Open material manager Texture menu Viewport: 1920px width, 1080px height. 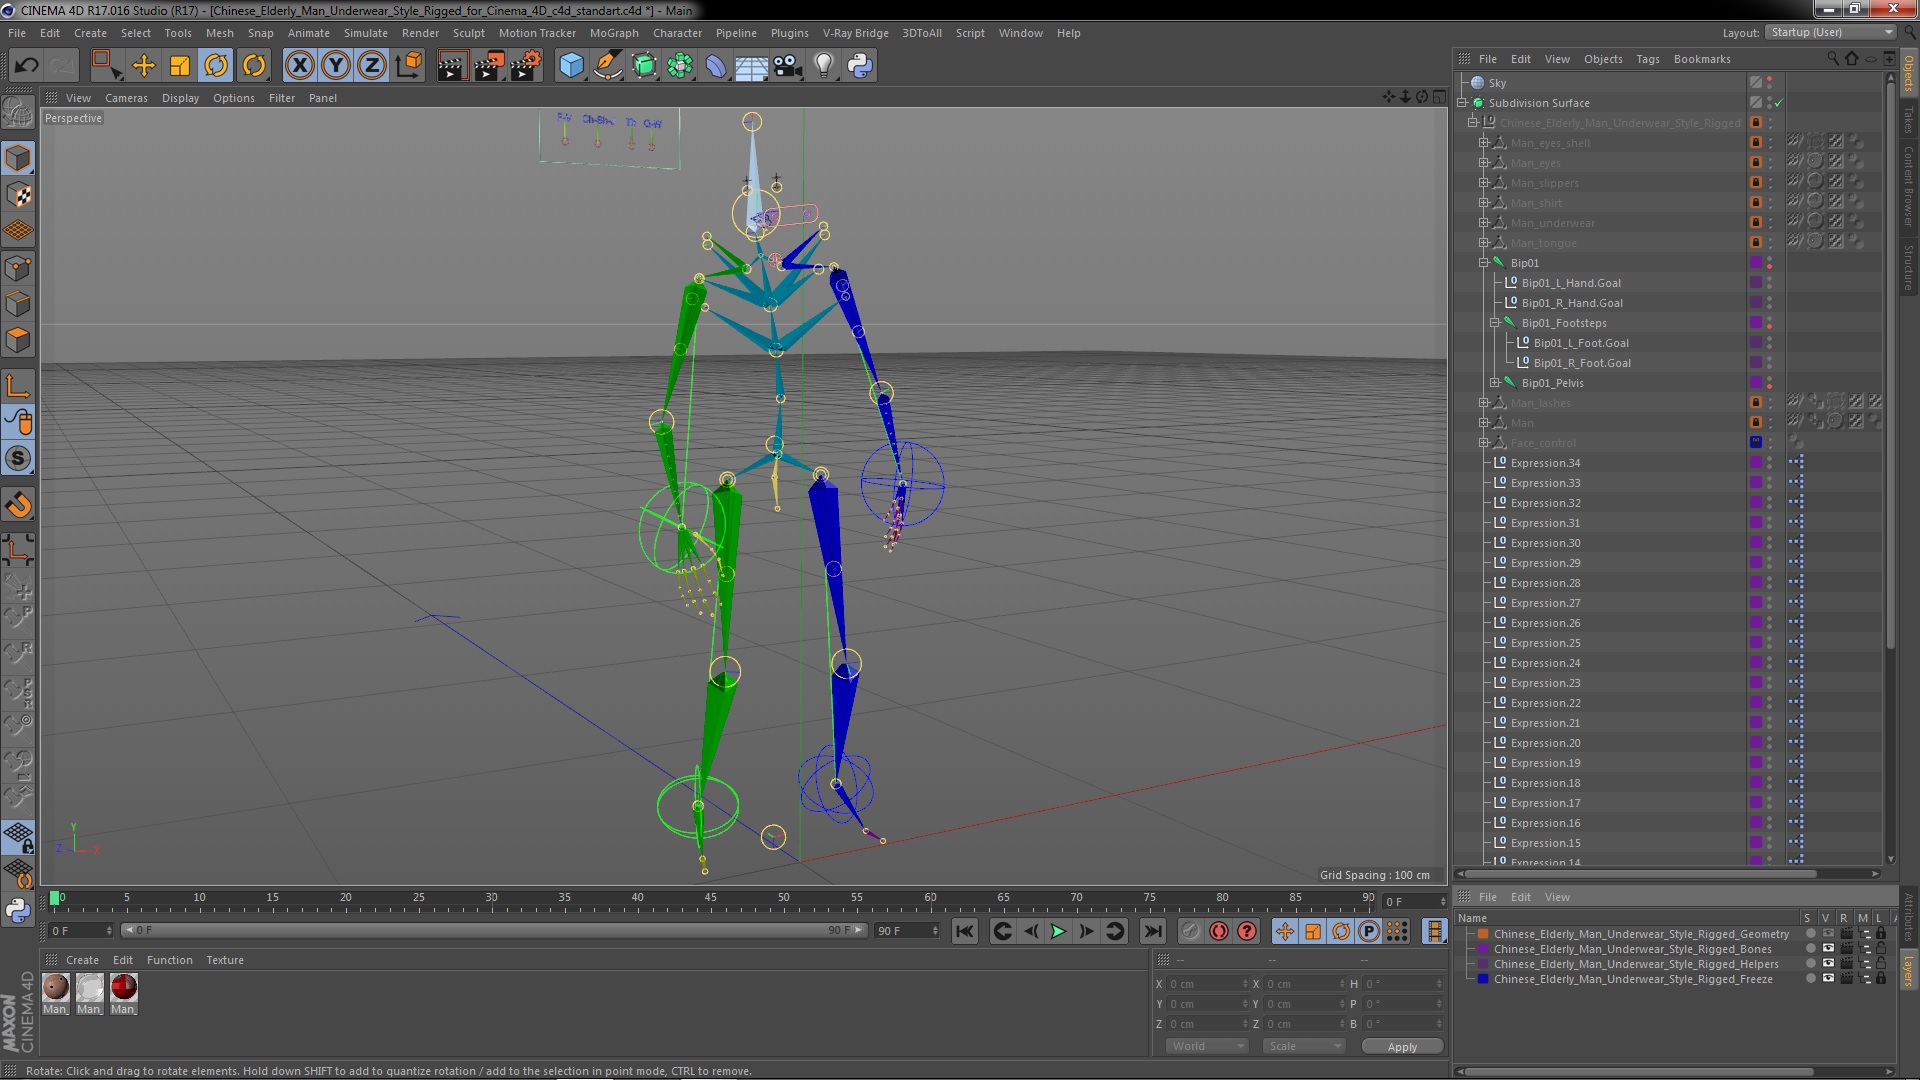click(225, 960)
